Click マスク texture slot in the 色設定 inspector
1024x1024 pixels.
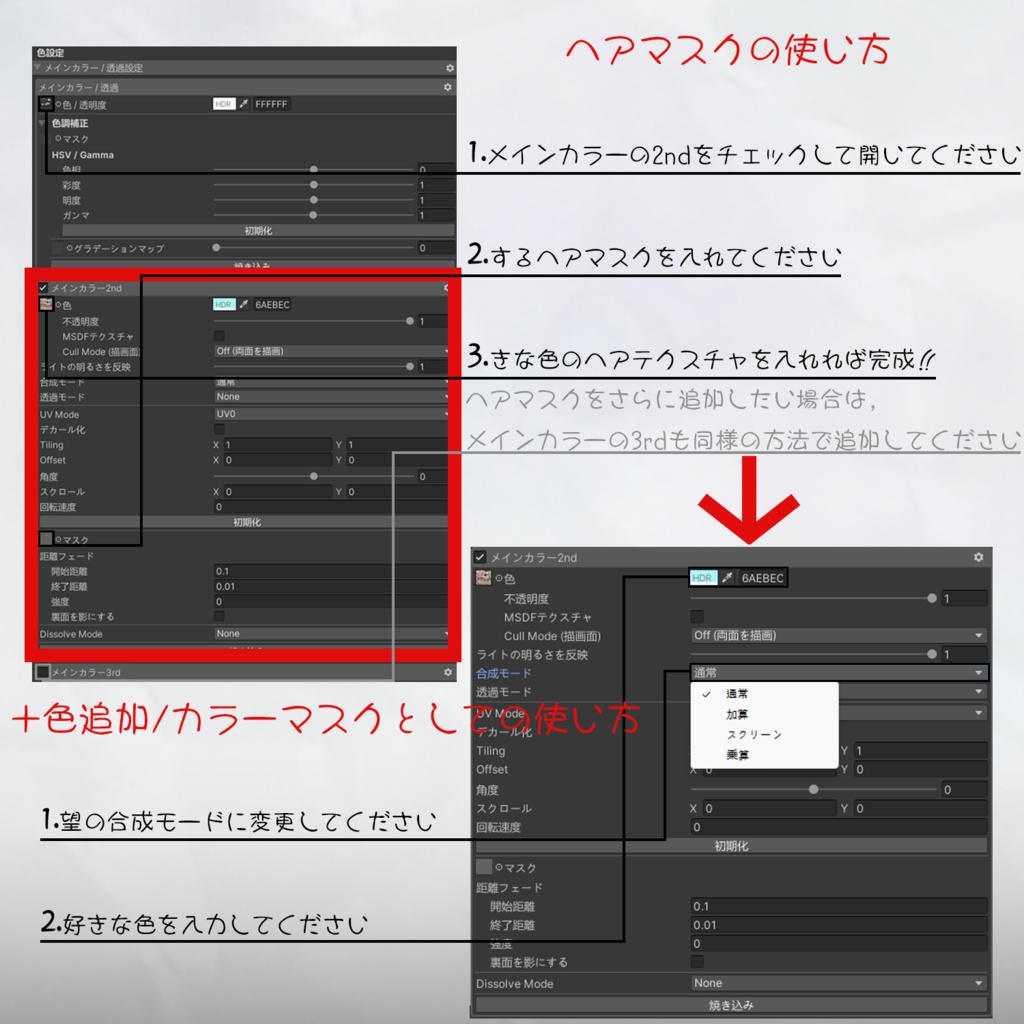click(x=46, y=539)
